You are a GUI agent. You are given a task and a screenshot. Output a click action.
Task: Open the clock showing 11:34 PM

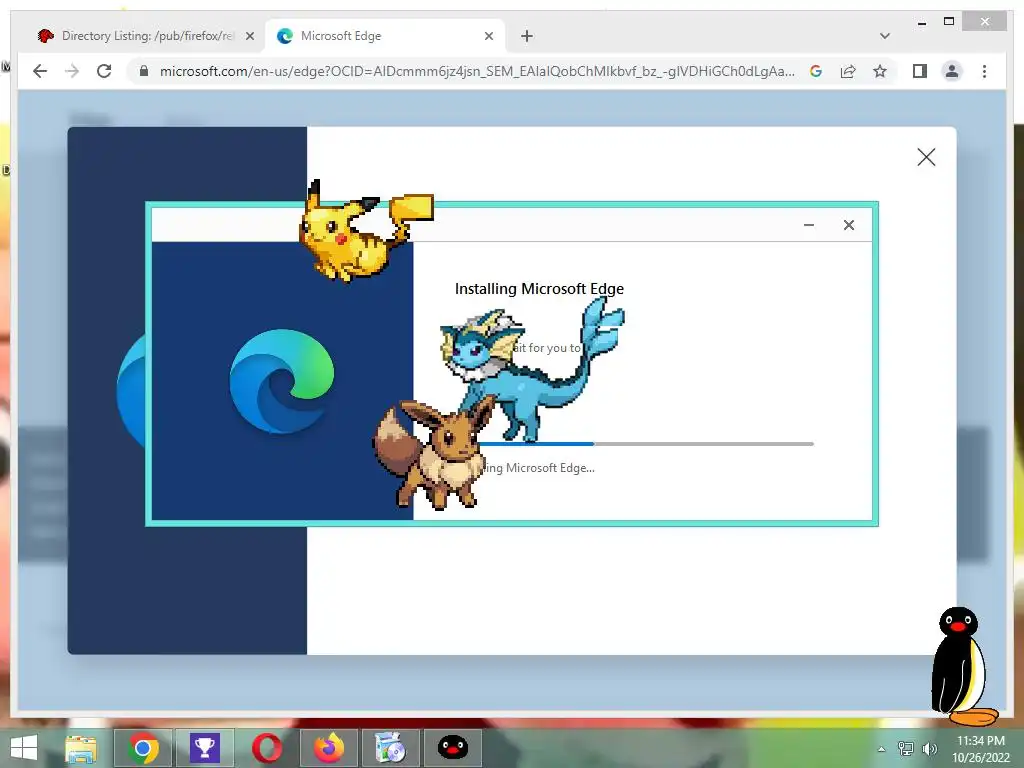click(x=981, y=749)
